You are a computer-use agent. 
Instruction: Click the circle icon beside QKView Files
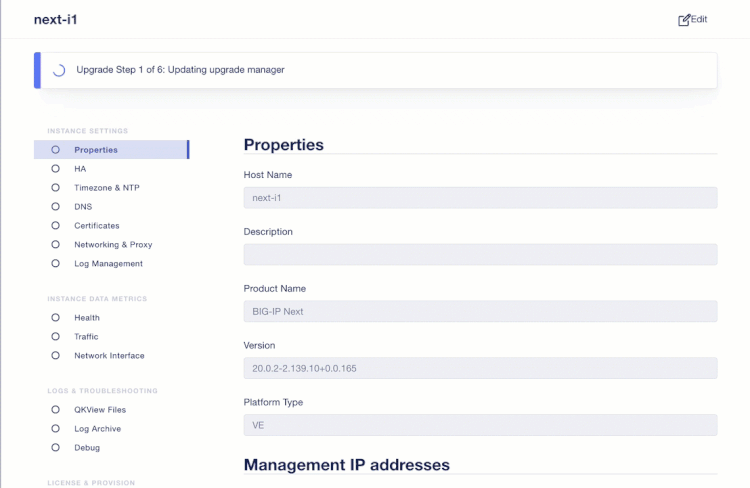pos(56,410)
